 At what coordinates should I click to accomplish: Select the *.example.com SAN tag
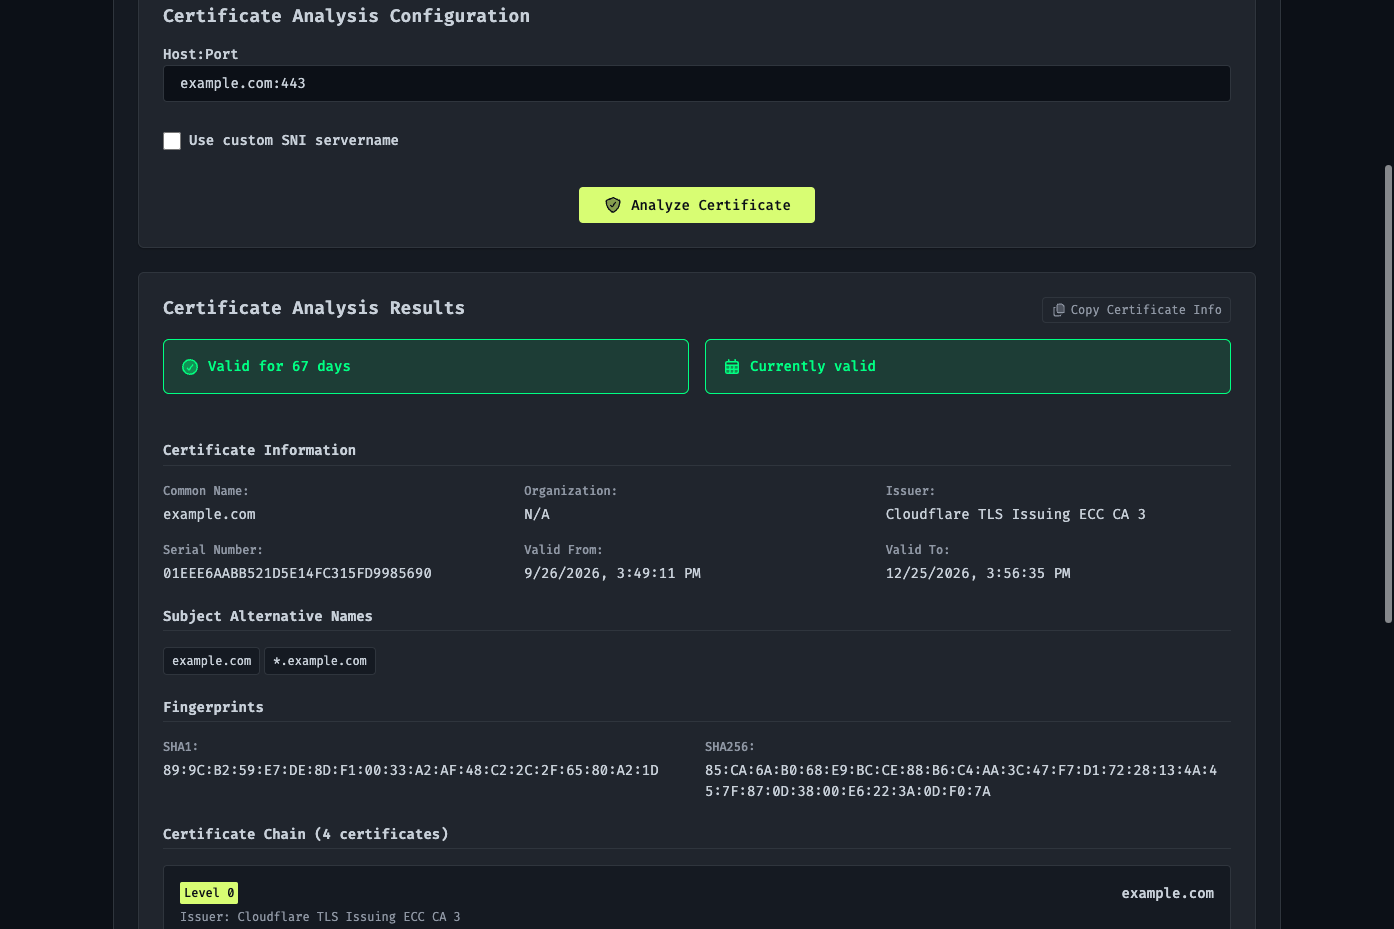(x=320, y=661)
